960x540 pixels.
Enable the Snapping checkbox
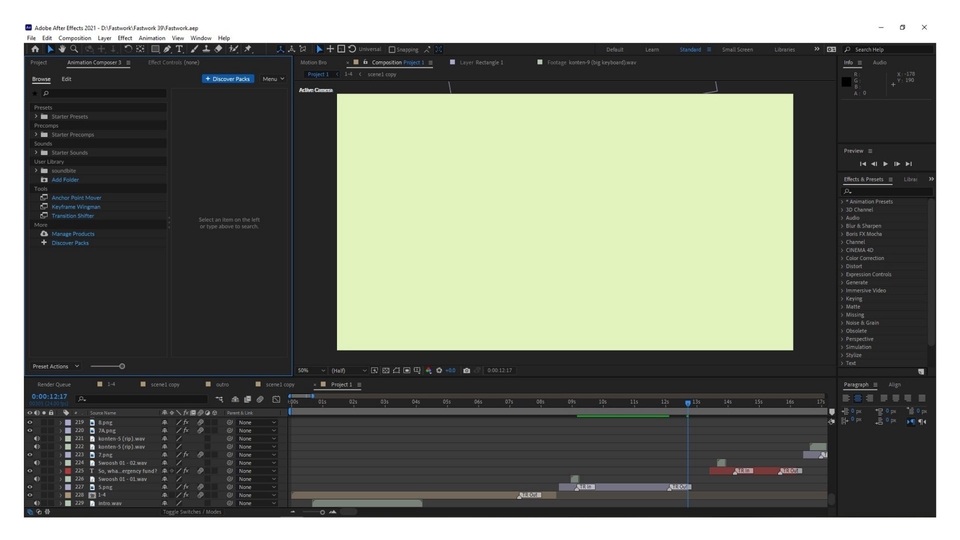392,50
